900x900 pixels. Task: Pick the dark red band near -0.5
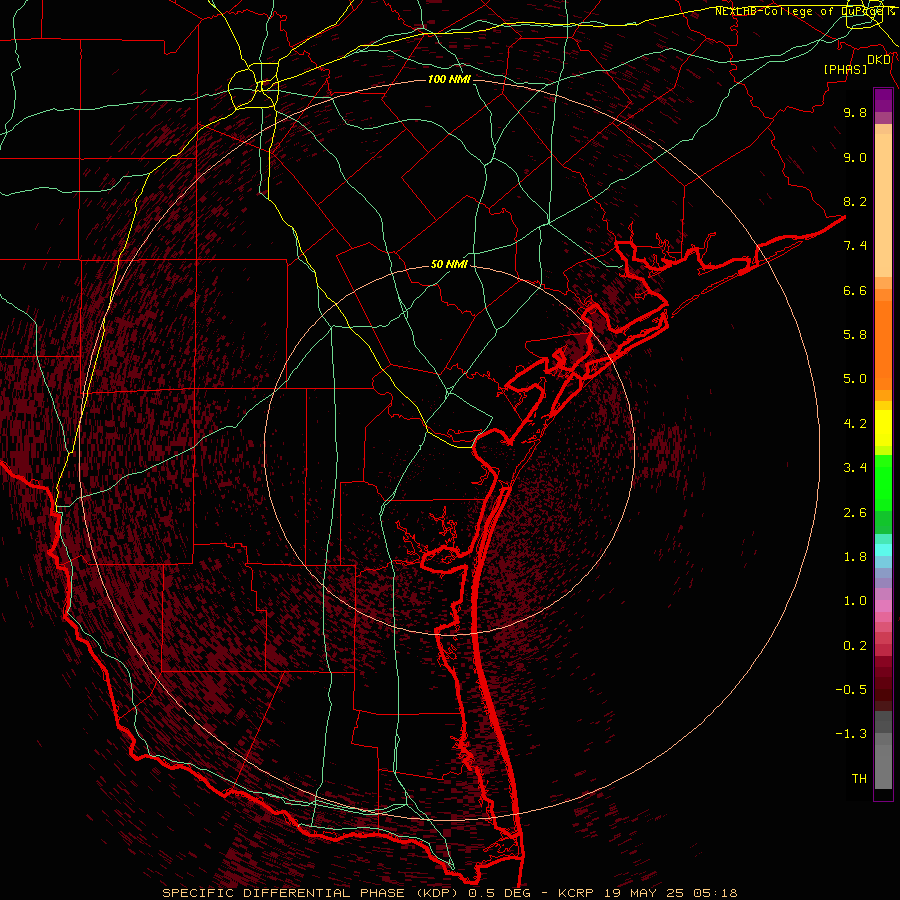tap(883, 689)
